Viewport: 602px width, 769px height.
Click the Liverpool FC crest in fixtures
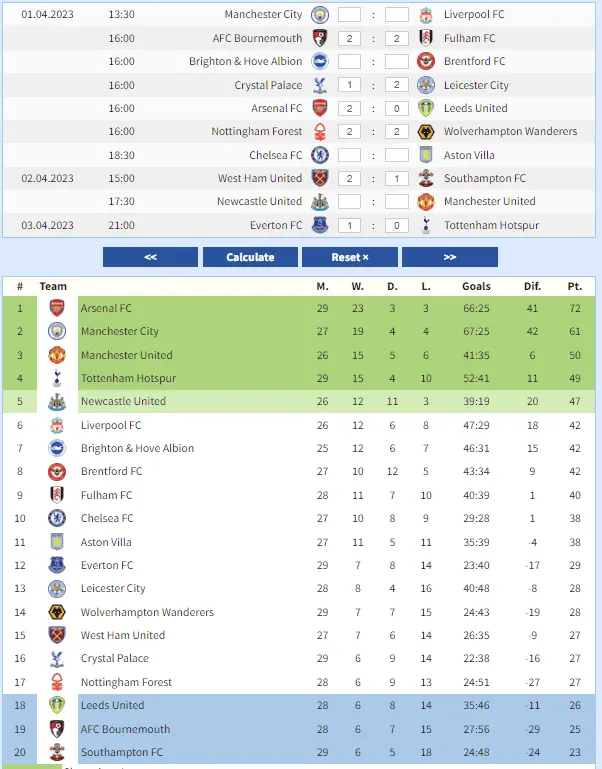426,15
